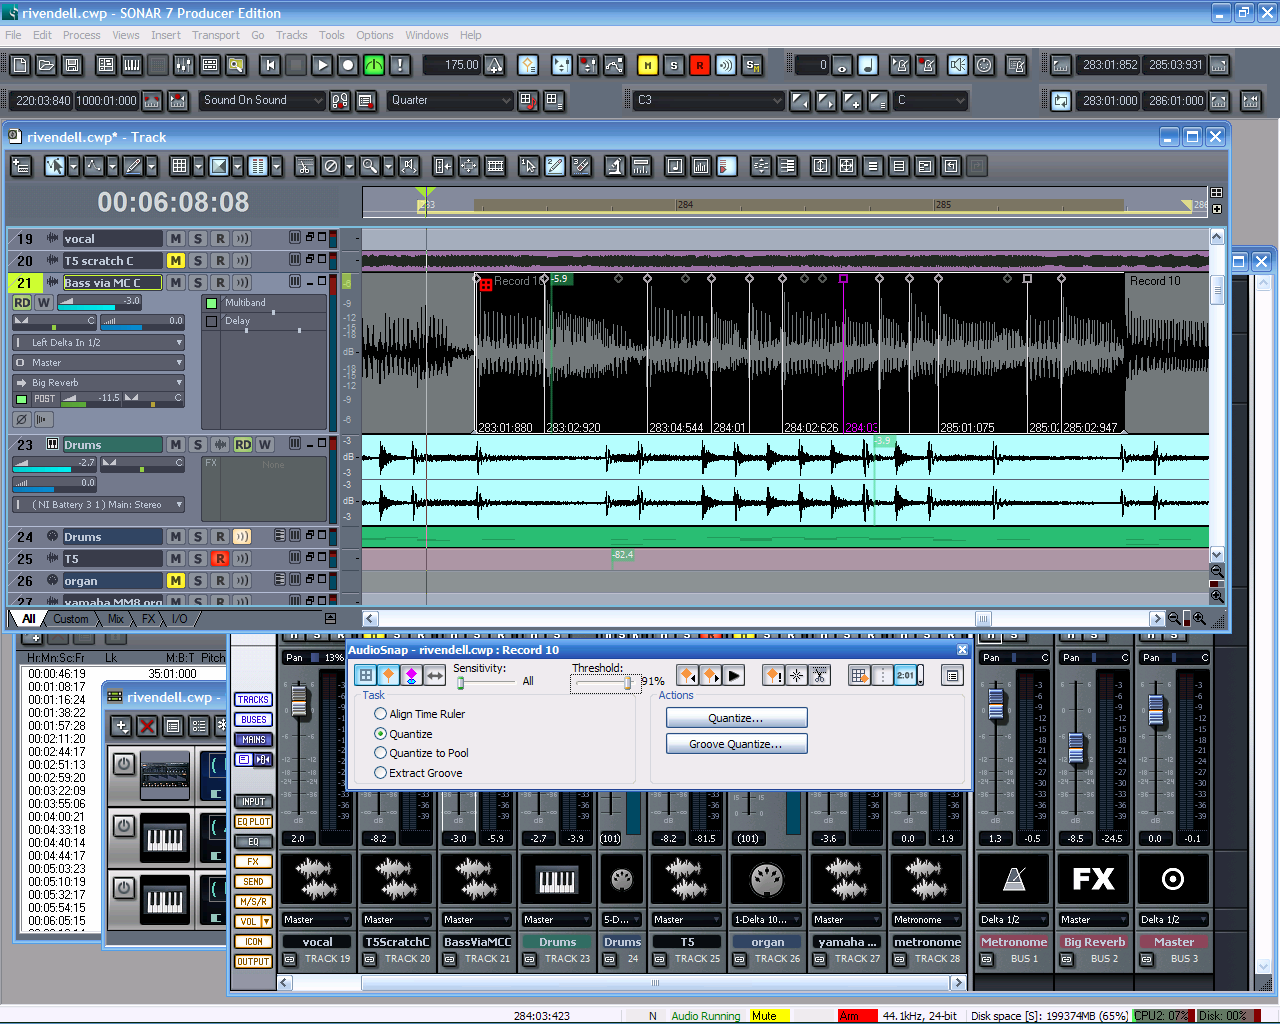Open the NI Battery 3 output dropdown

(98, 505)
